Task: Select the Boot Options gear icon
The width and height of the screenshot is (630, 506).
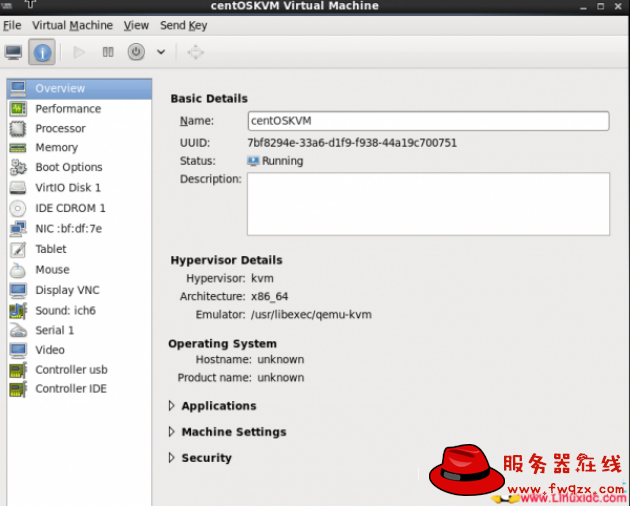Action: point(18,167)
